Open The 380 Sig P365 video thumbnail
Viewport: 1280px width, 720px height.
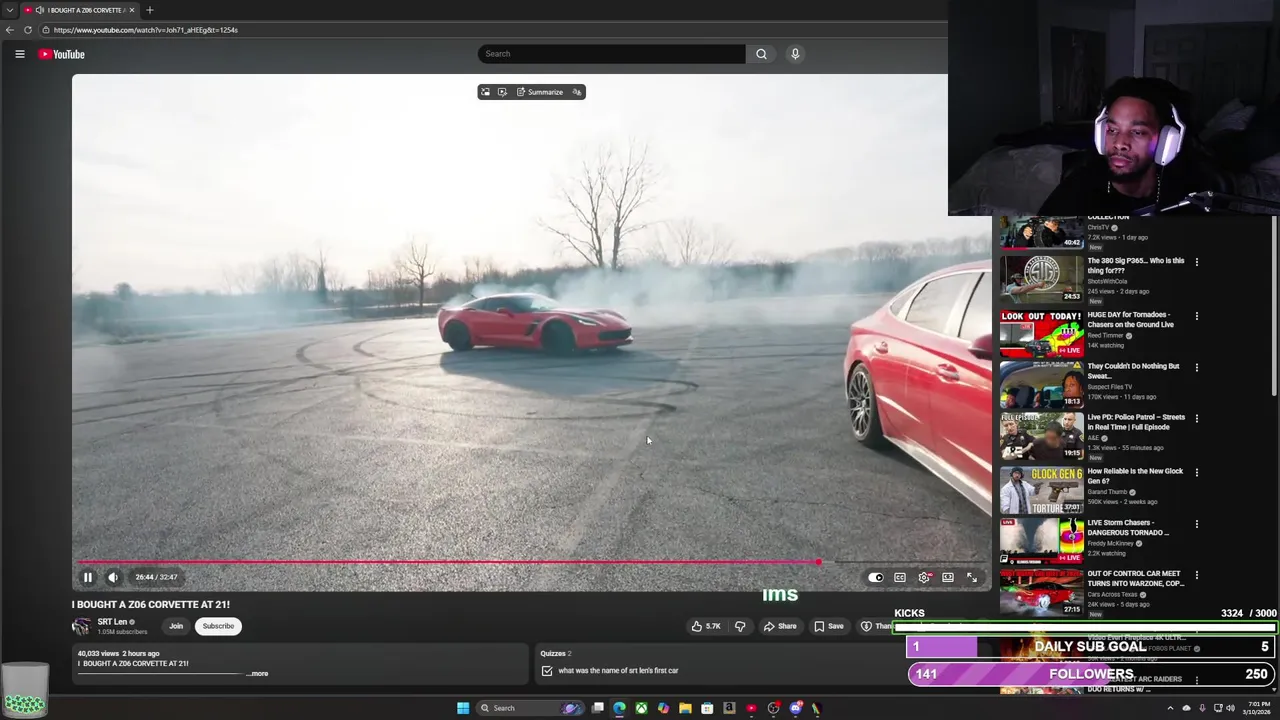pyautogui.click(x=1041, y=279)
